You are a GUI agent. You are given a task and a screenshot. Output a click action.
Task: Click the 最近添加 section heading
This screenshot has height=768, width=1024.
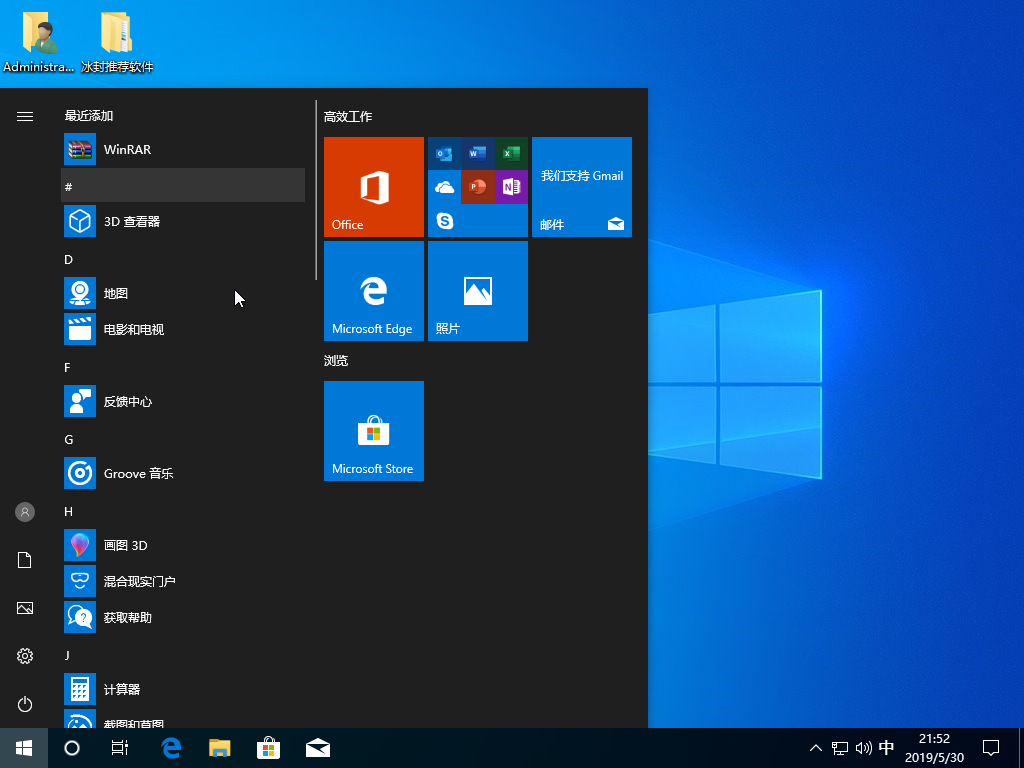[x=89, y=116]
